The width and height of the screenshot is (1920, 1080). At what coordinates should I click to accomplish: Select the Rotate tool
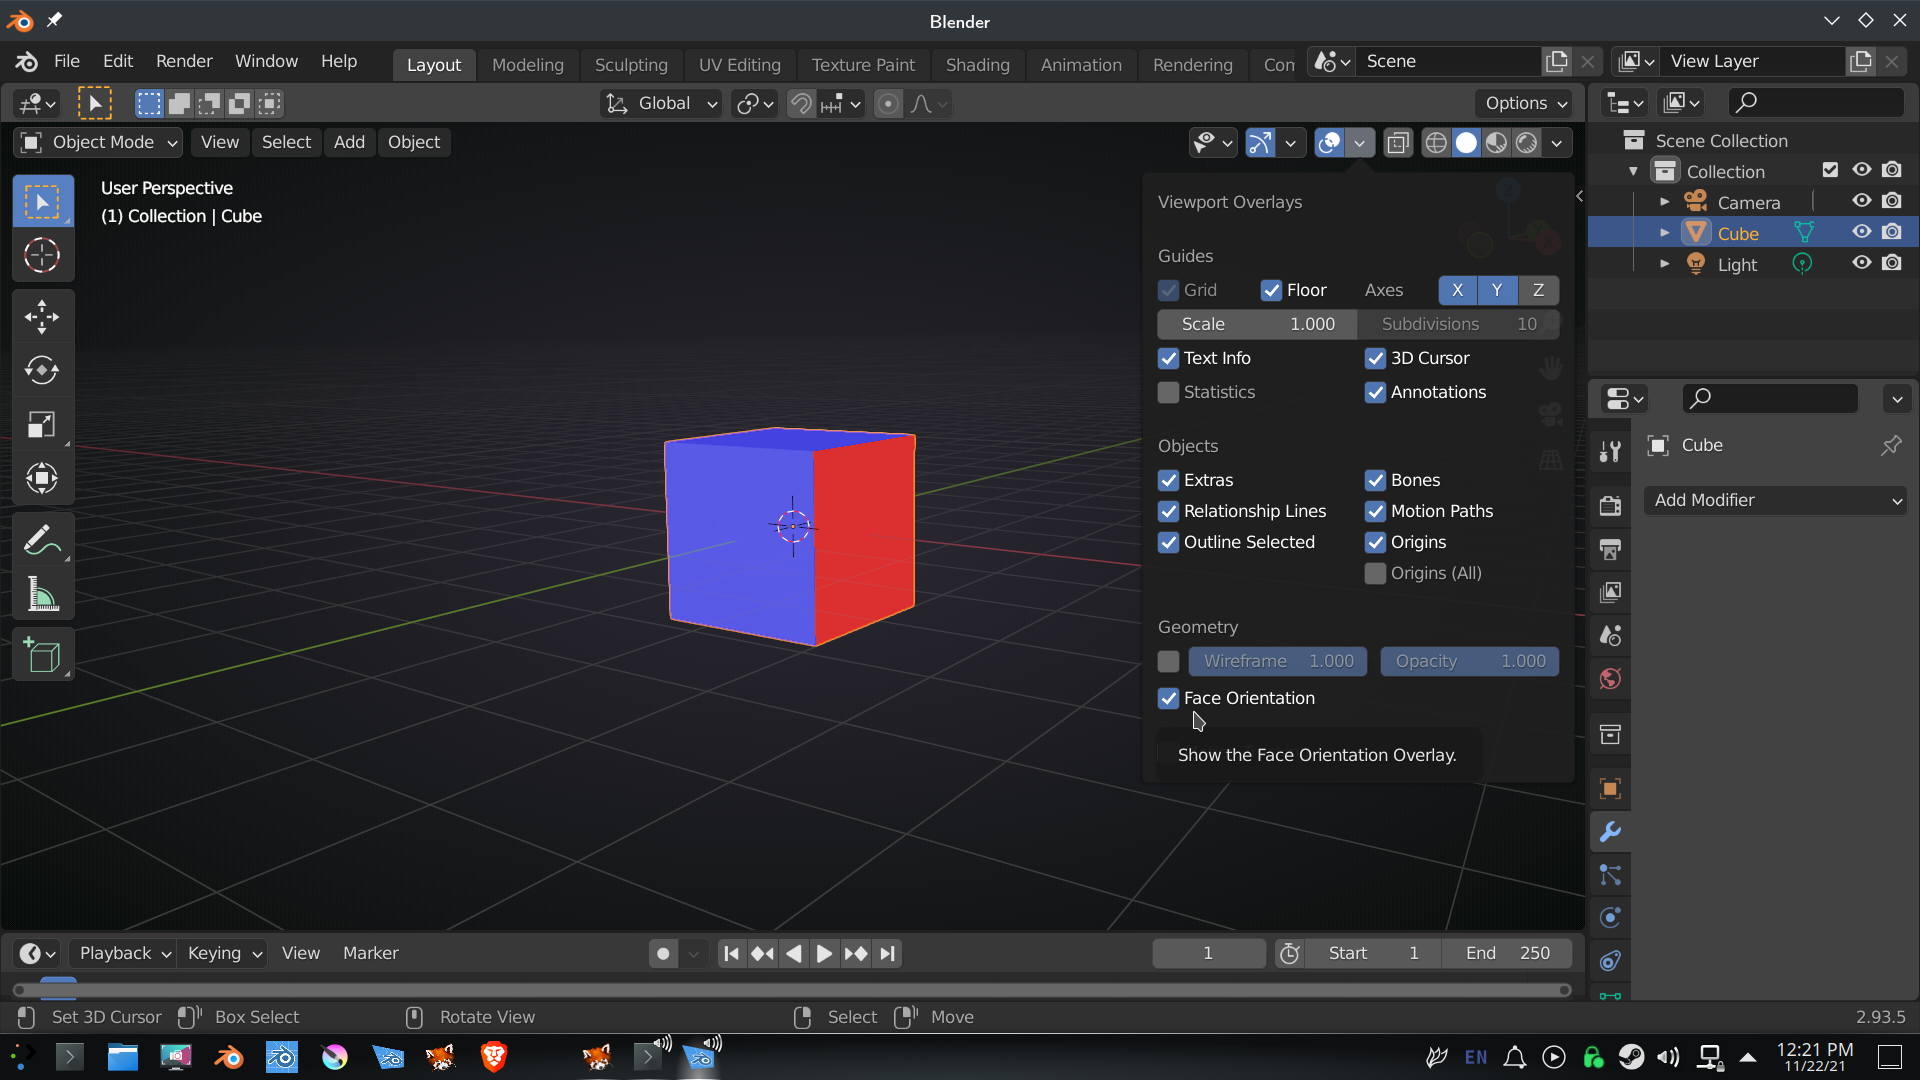42,370
